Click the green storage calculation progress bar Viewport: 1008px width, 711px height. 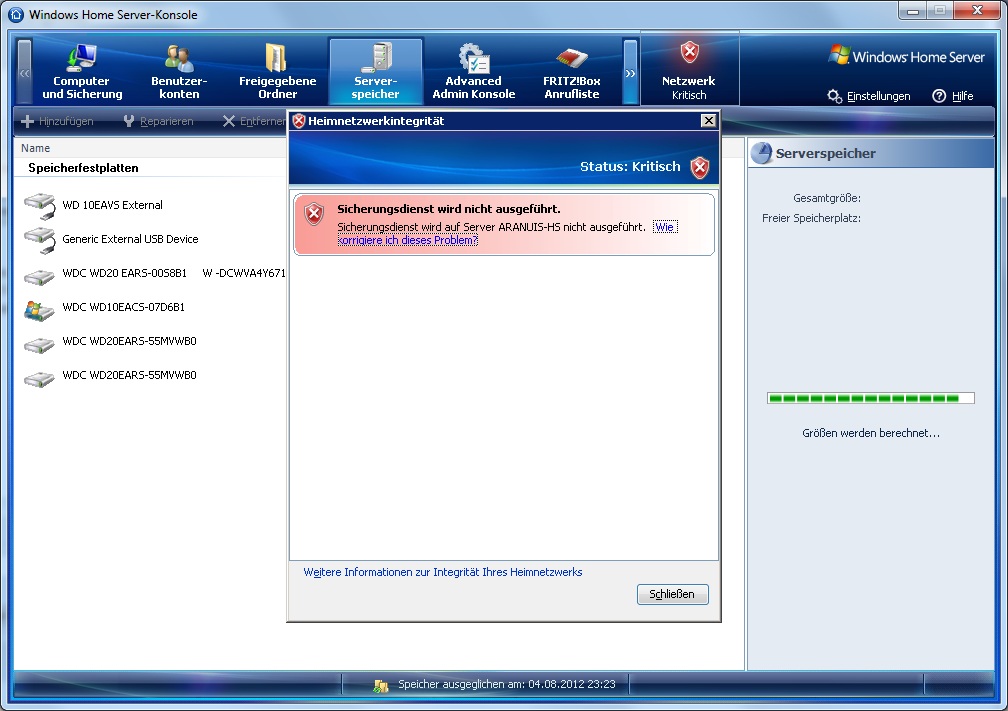click(869, 398)
